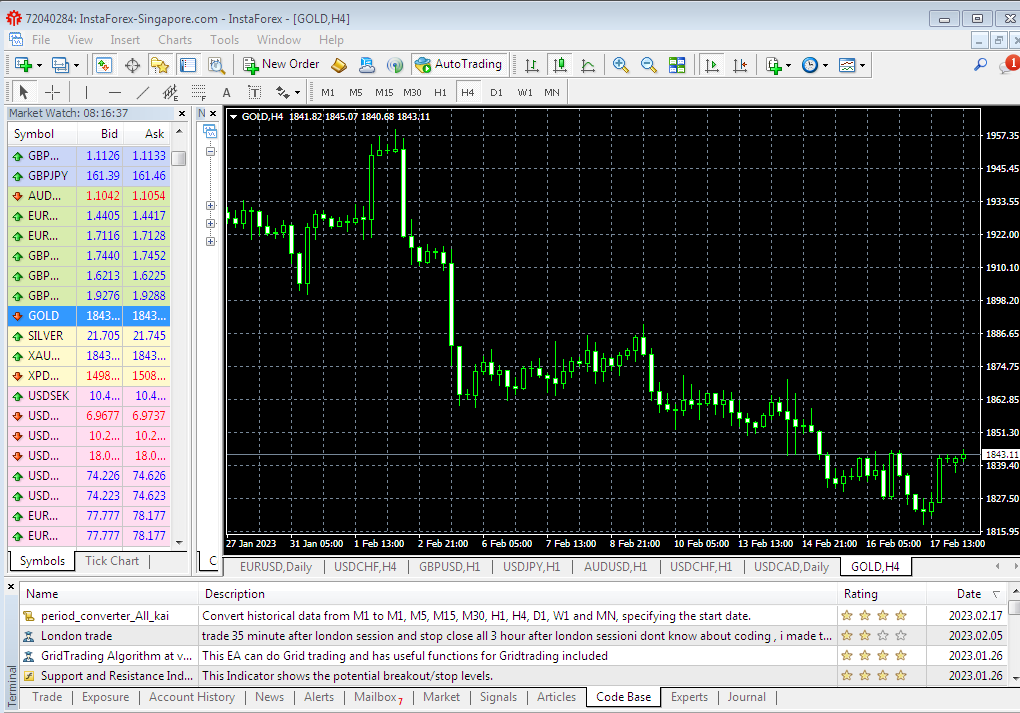Viewport: 1020px width, 713px height.
Task: Select the Vertical Line drawing tool
Action: pos(86,92)
